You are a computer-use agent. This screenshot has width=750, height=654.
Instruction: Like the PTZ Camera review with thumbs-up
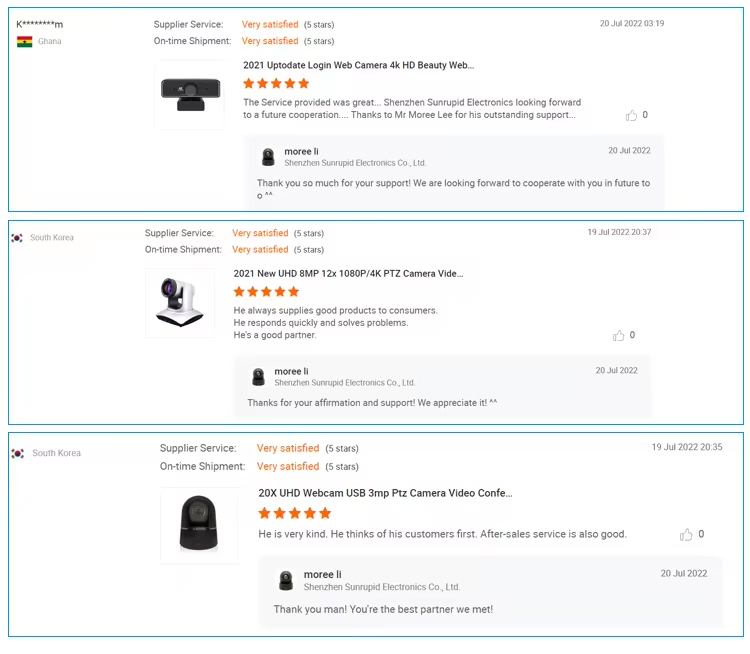[619, 335]
